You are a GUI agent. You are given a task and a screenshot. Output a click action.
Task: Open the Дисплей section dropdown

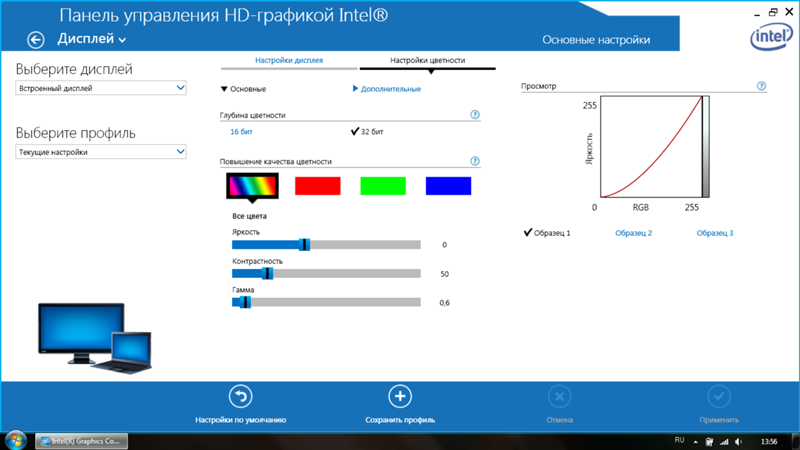[x=91, y=39]
